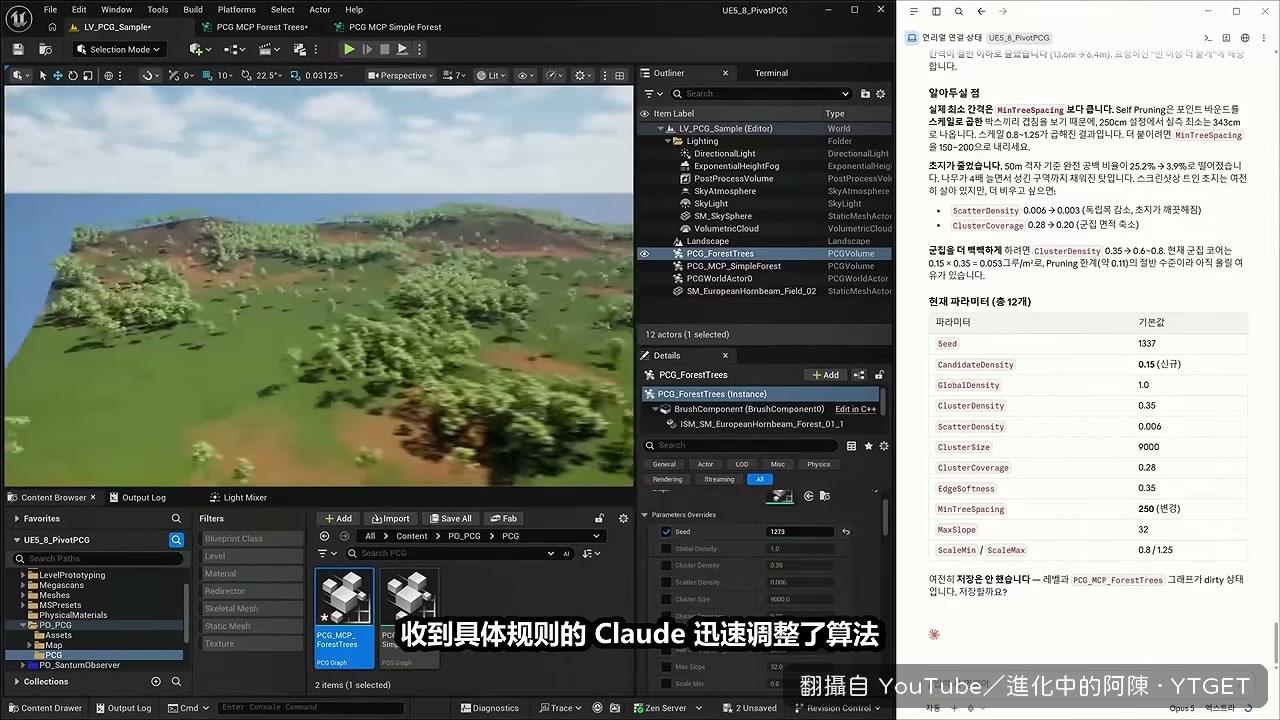The height and width of the screenshot is (720, 1280).
Task: Save the current level with the floppy disk icon
Action: 17,49
